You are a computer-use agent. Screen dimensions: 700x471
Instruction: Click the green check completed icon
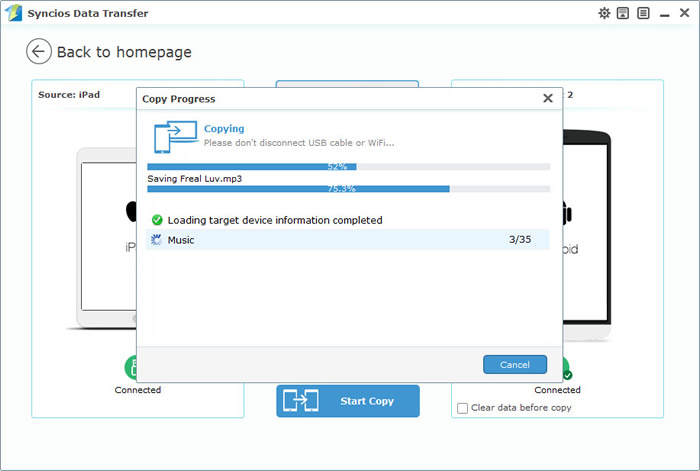pyautogui.click(x=157, y=220)
